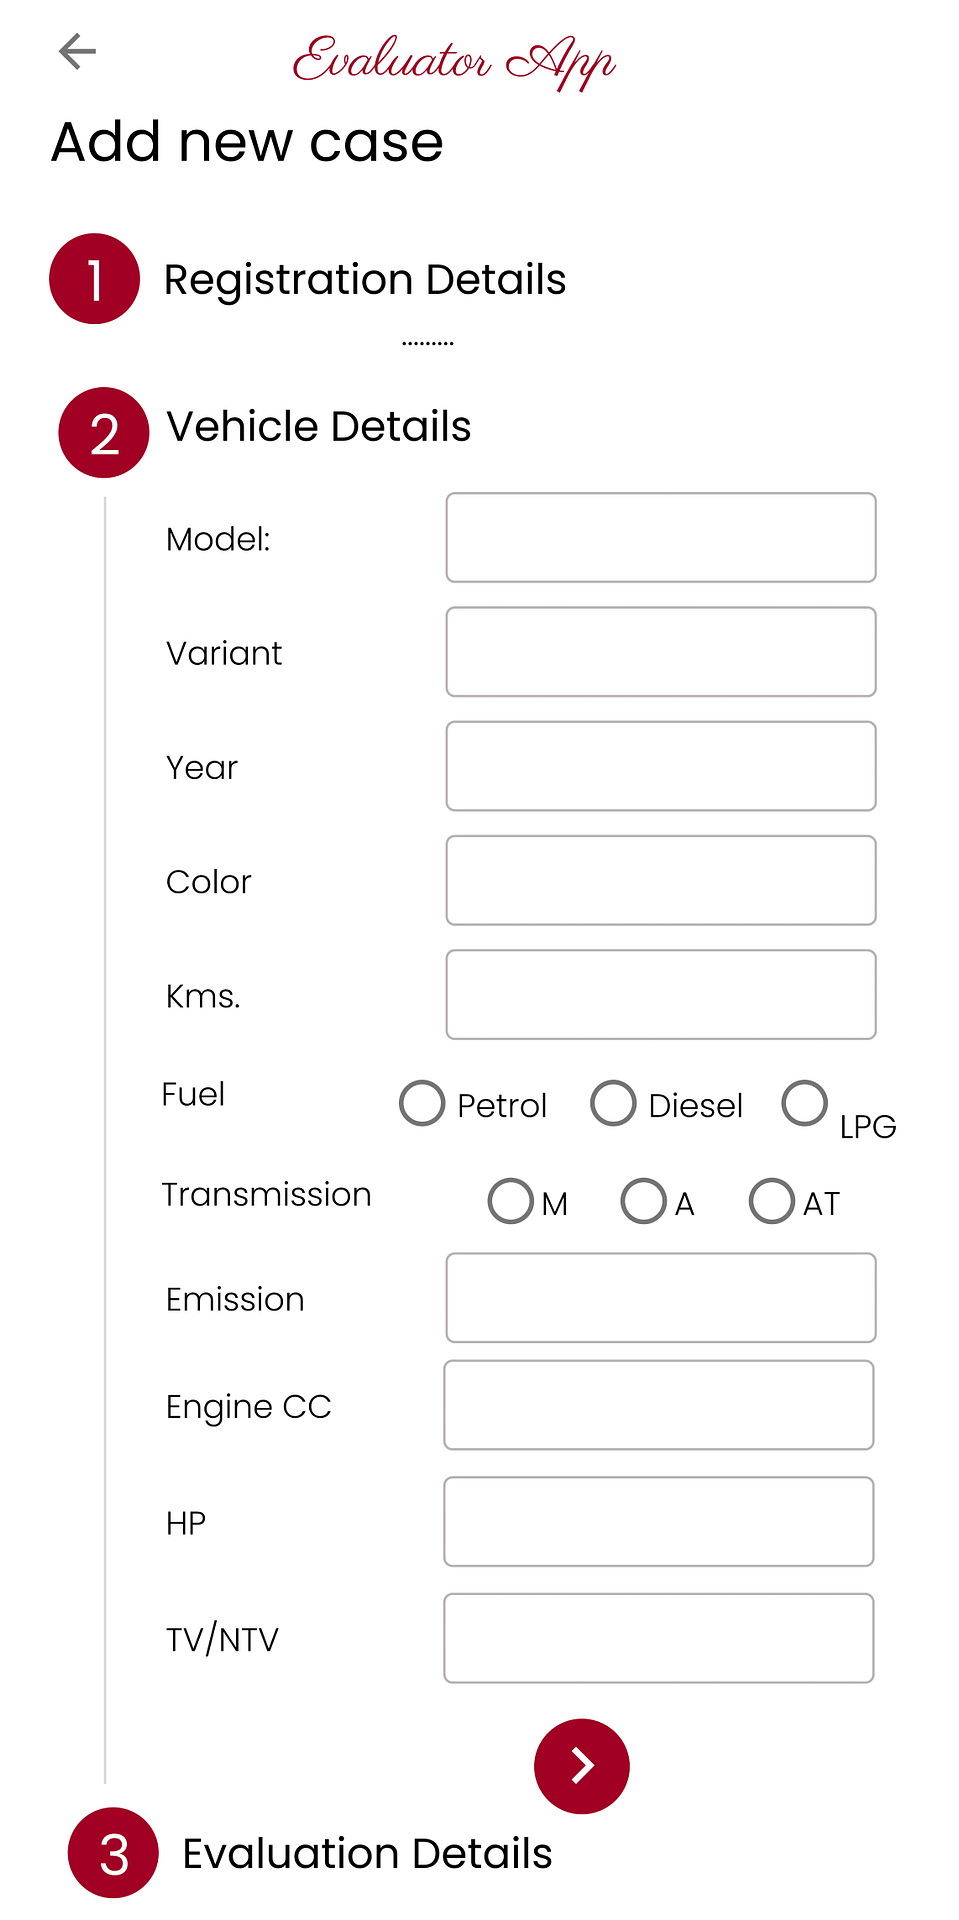
Task: Choose LPG fuel option
Action: [805, 1103]
